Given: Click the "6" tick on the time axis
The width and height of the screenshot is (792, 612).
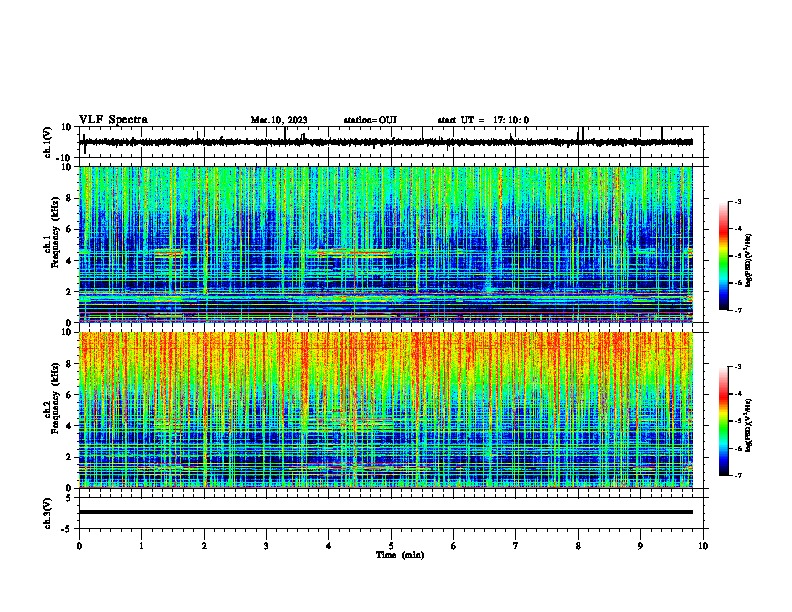Looking at the screenshot, I should pos(454,546).
